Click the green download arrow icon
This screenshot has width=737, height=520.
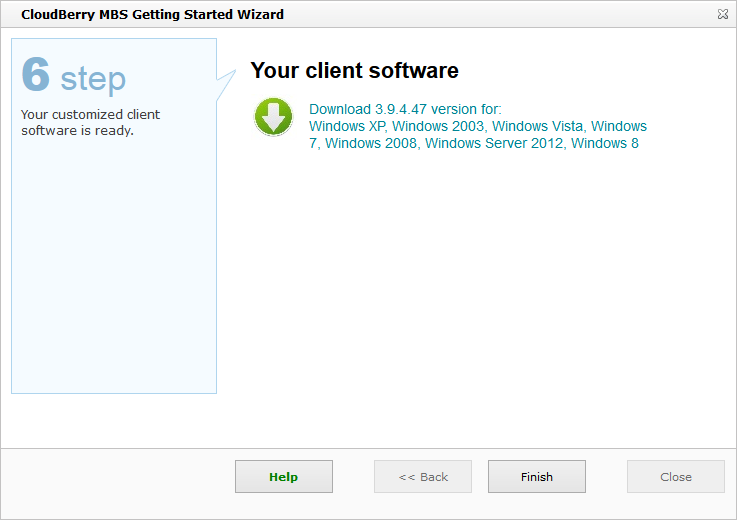click(273, 117)
